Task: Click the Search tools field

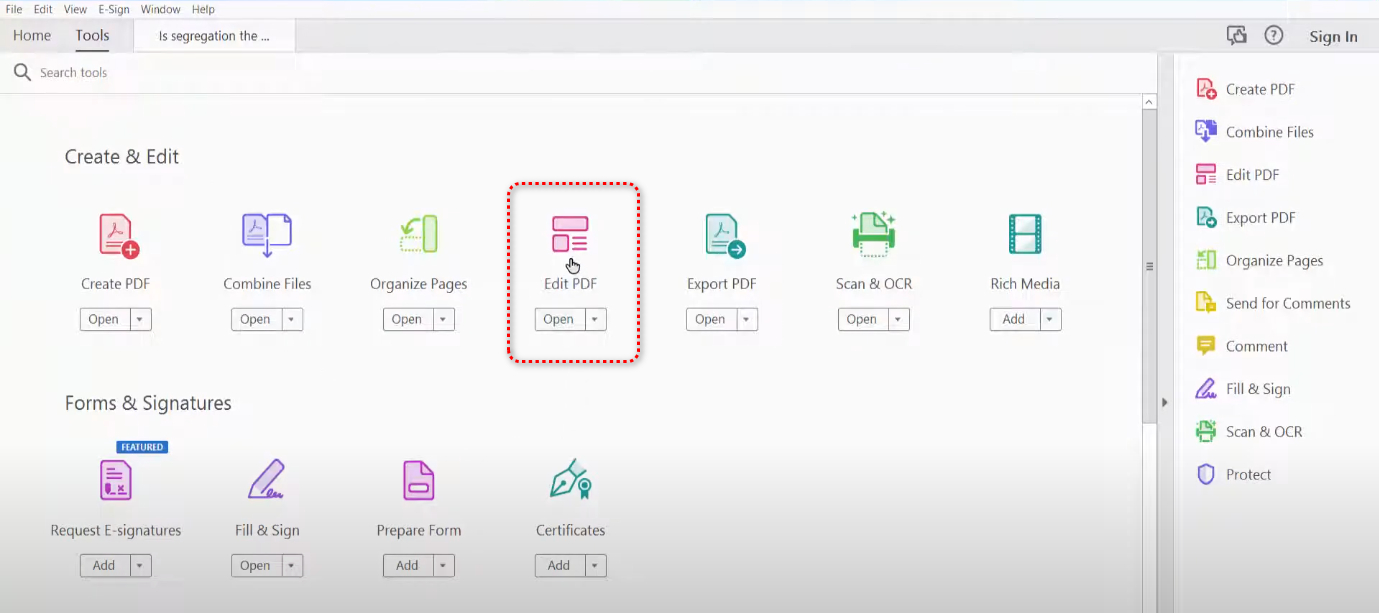Action: click(300, 73)
